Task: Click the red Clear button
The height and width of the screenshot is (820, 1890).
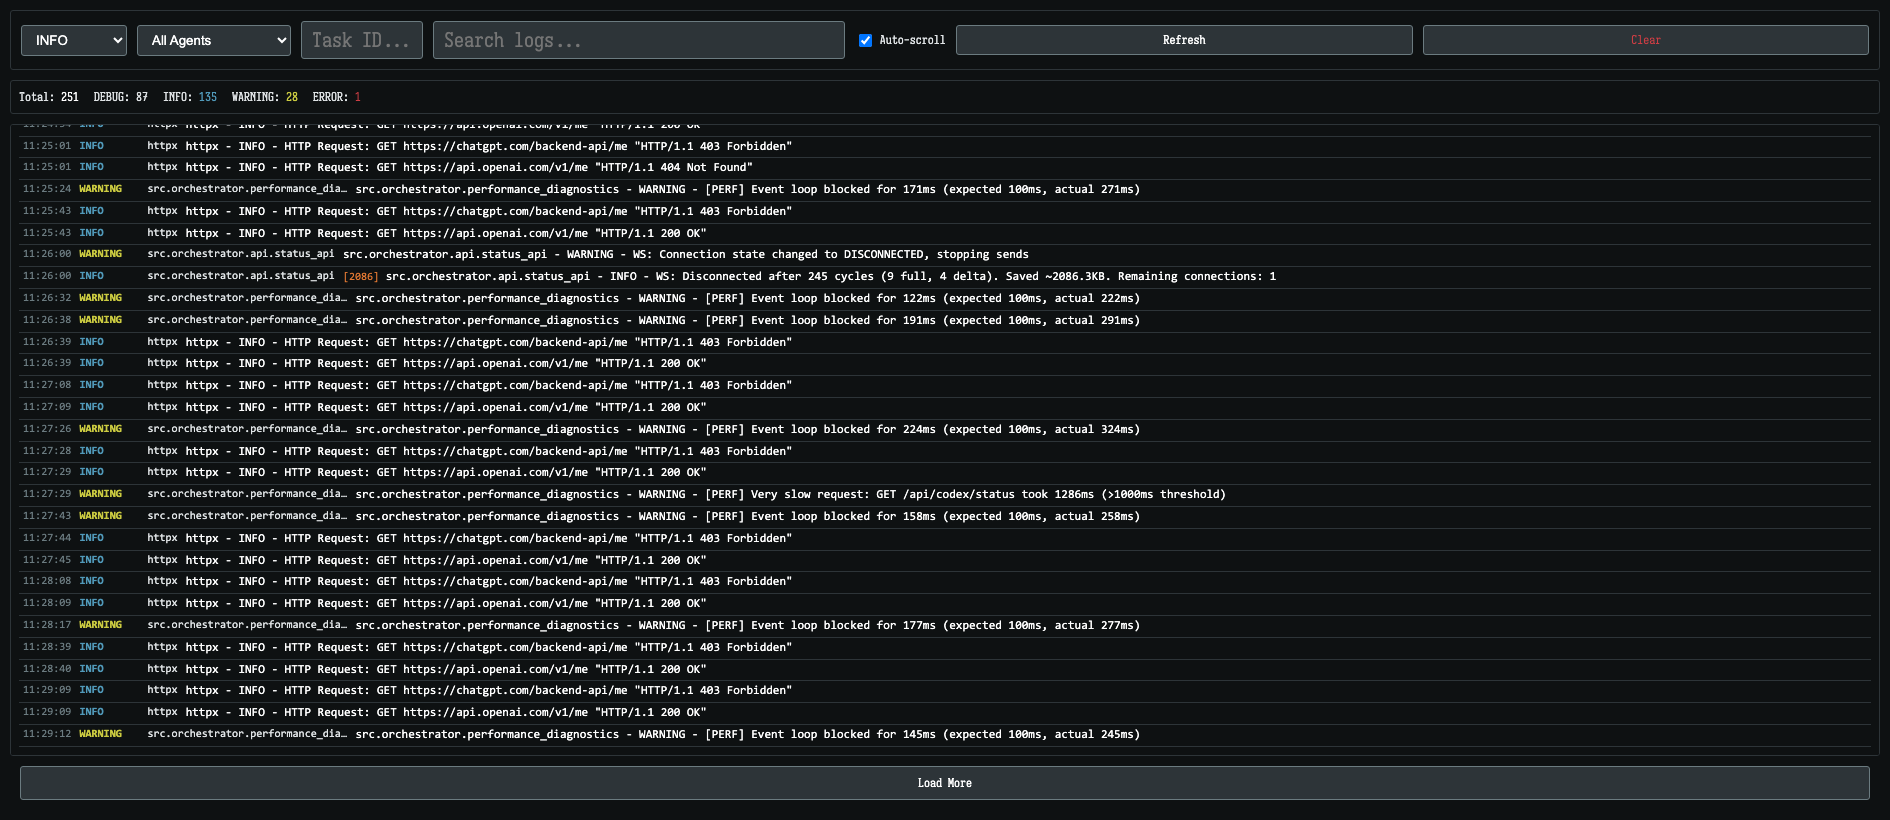Action: point(1645,40)
